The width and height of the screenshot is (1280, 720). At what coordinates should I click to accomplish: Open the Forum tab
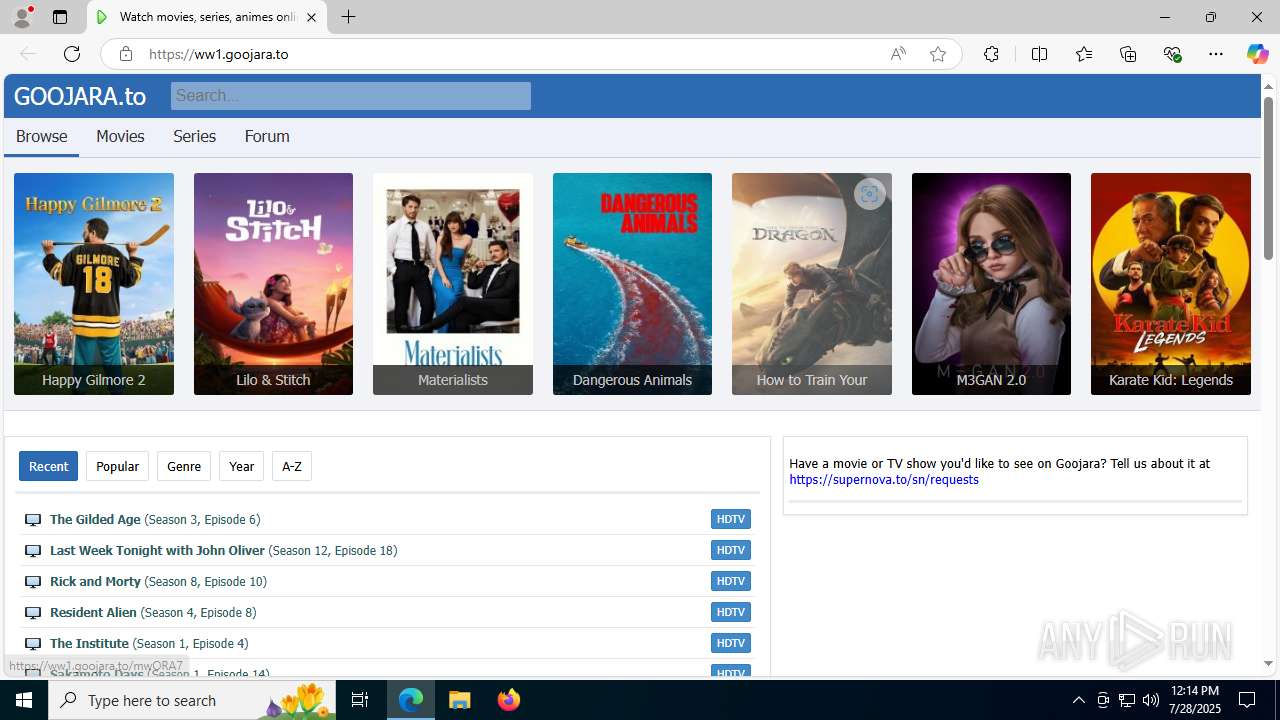[267, 136]
